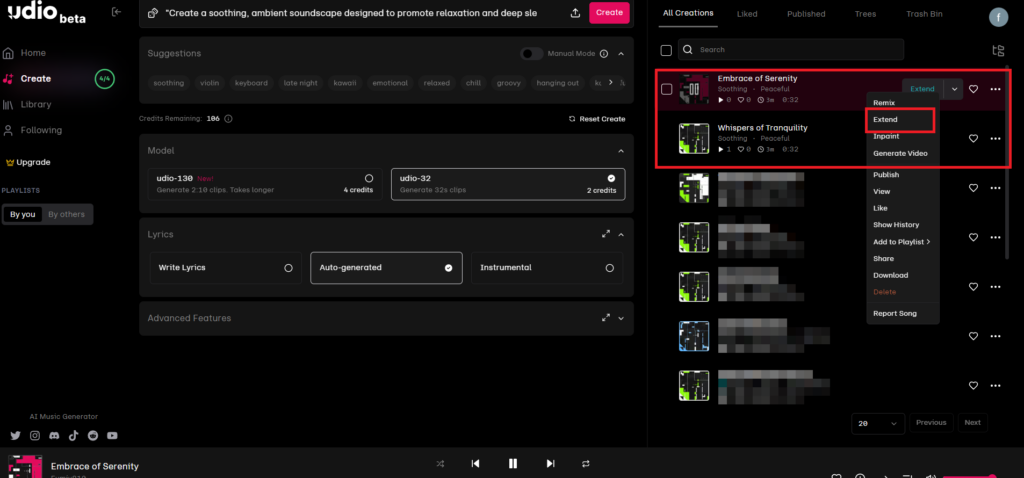Image resolution: width=1024 pixels, height=478 pixels.
Task: Switch to the Liked tab
Action: [747, 14]
